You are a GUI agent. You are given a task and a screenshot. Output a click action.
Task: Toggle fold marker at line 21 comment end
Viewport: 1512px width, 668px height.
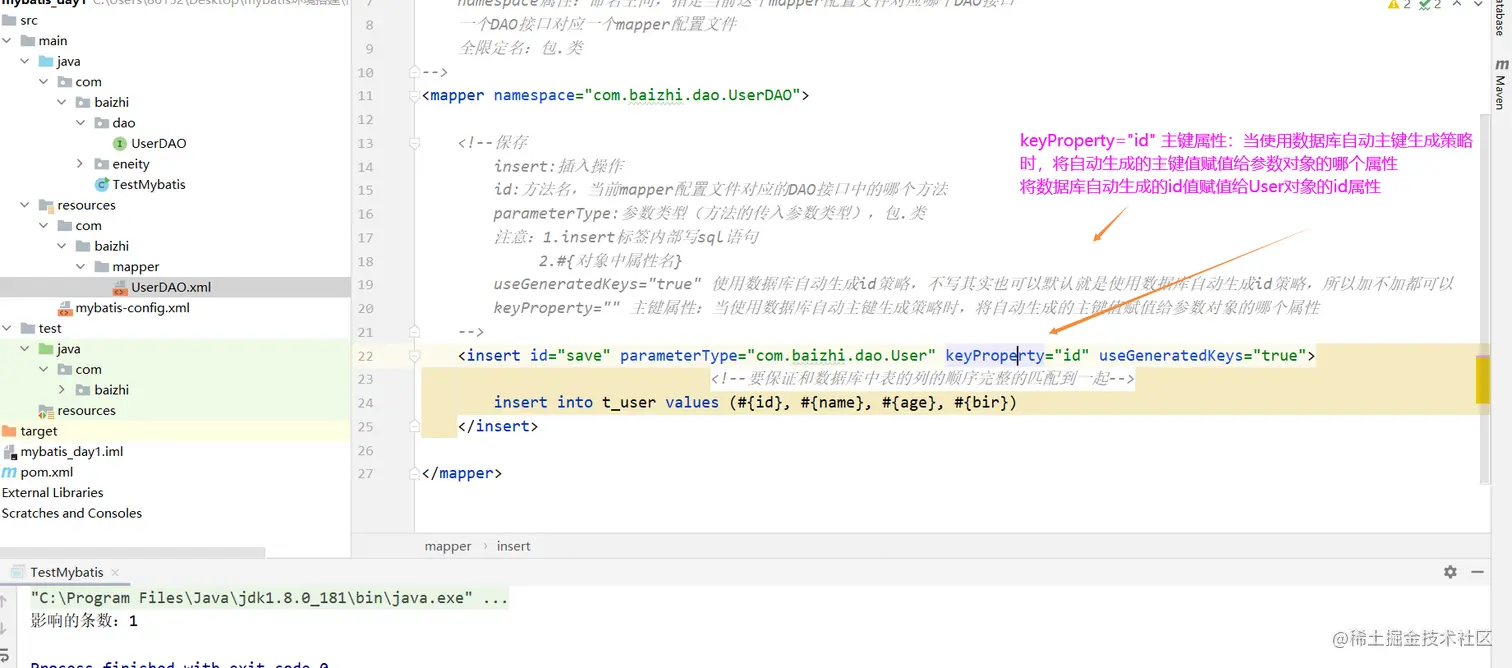(x=414, y=331)
